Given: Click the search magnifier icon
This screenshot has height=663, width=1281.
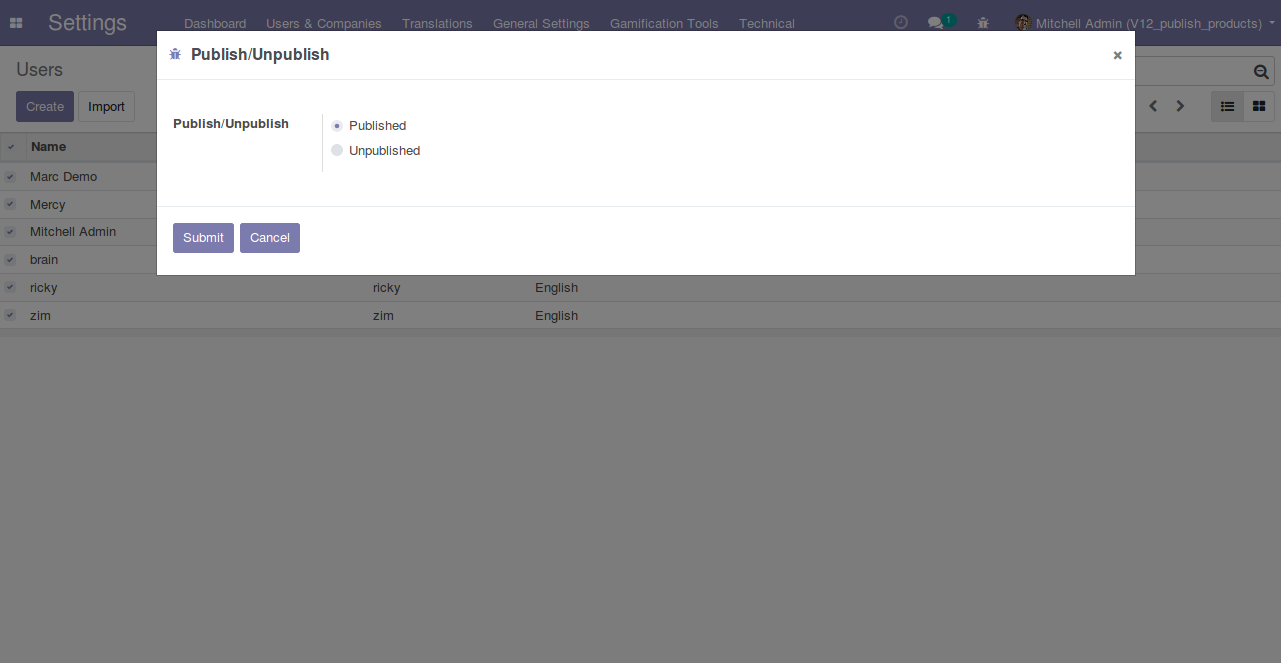Looking at the screenshot, I should (x=1261, y=72).
